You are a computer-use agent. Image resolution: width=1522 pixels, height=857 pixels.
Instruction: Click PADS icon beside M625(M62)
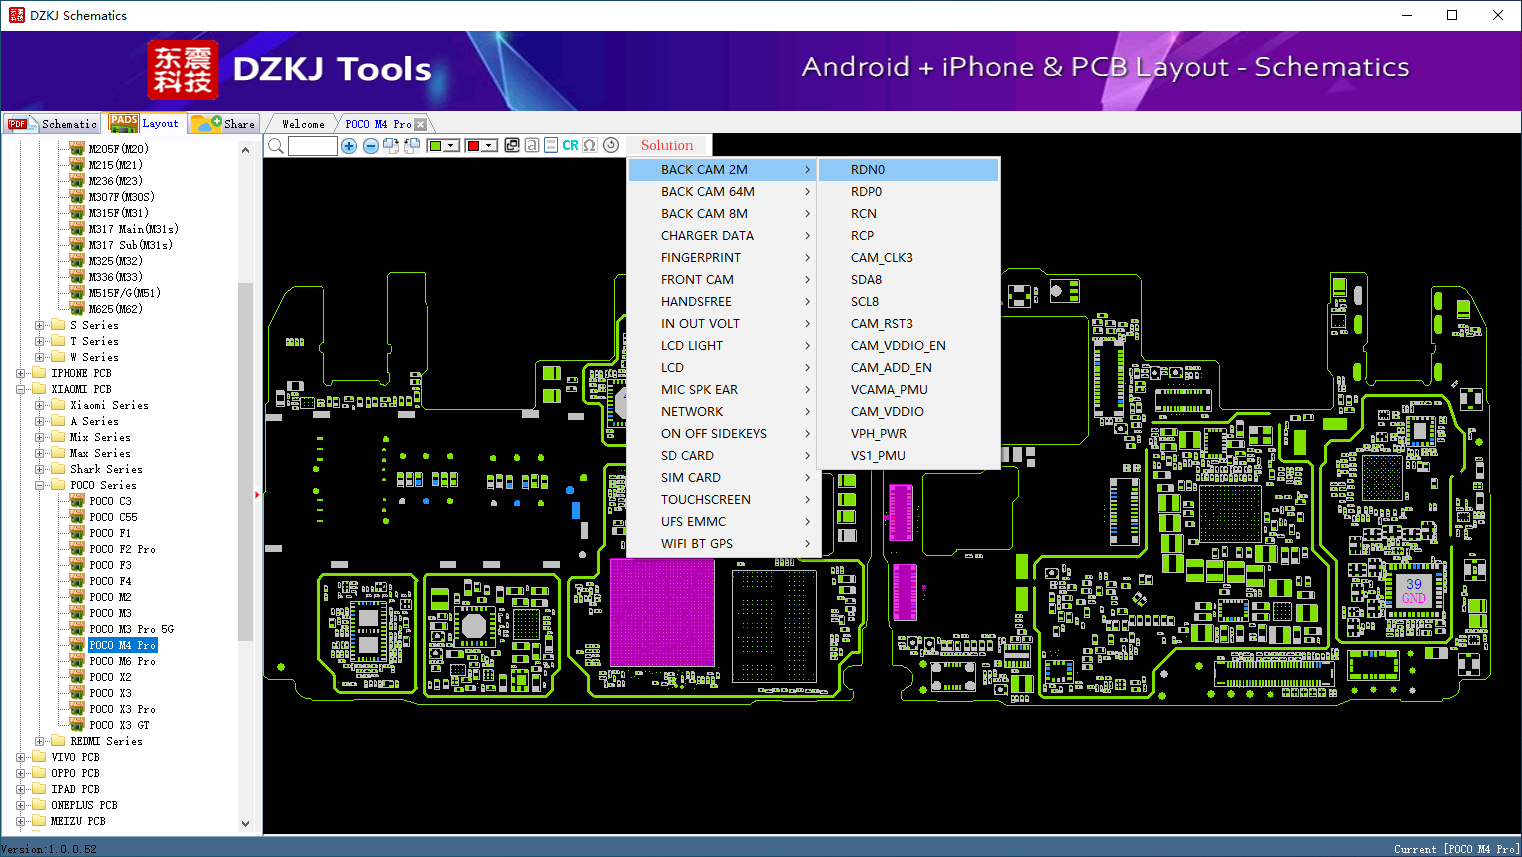(77, 309)
